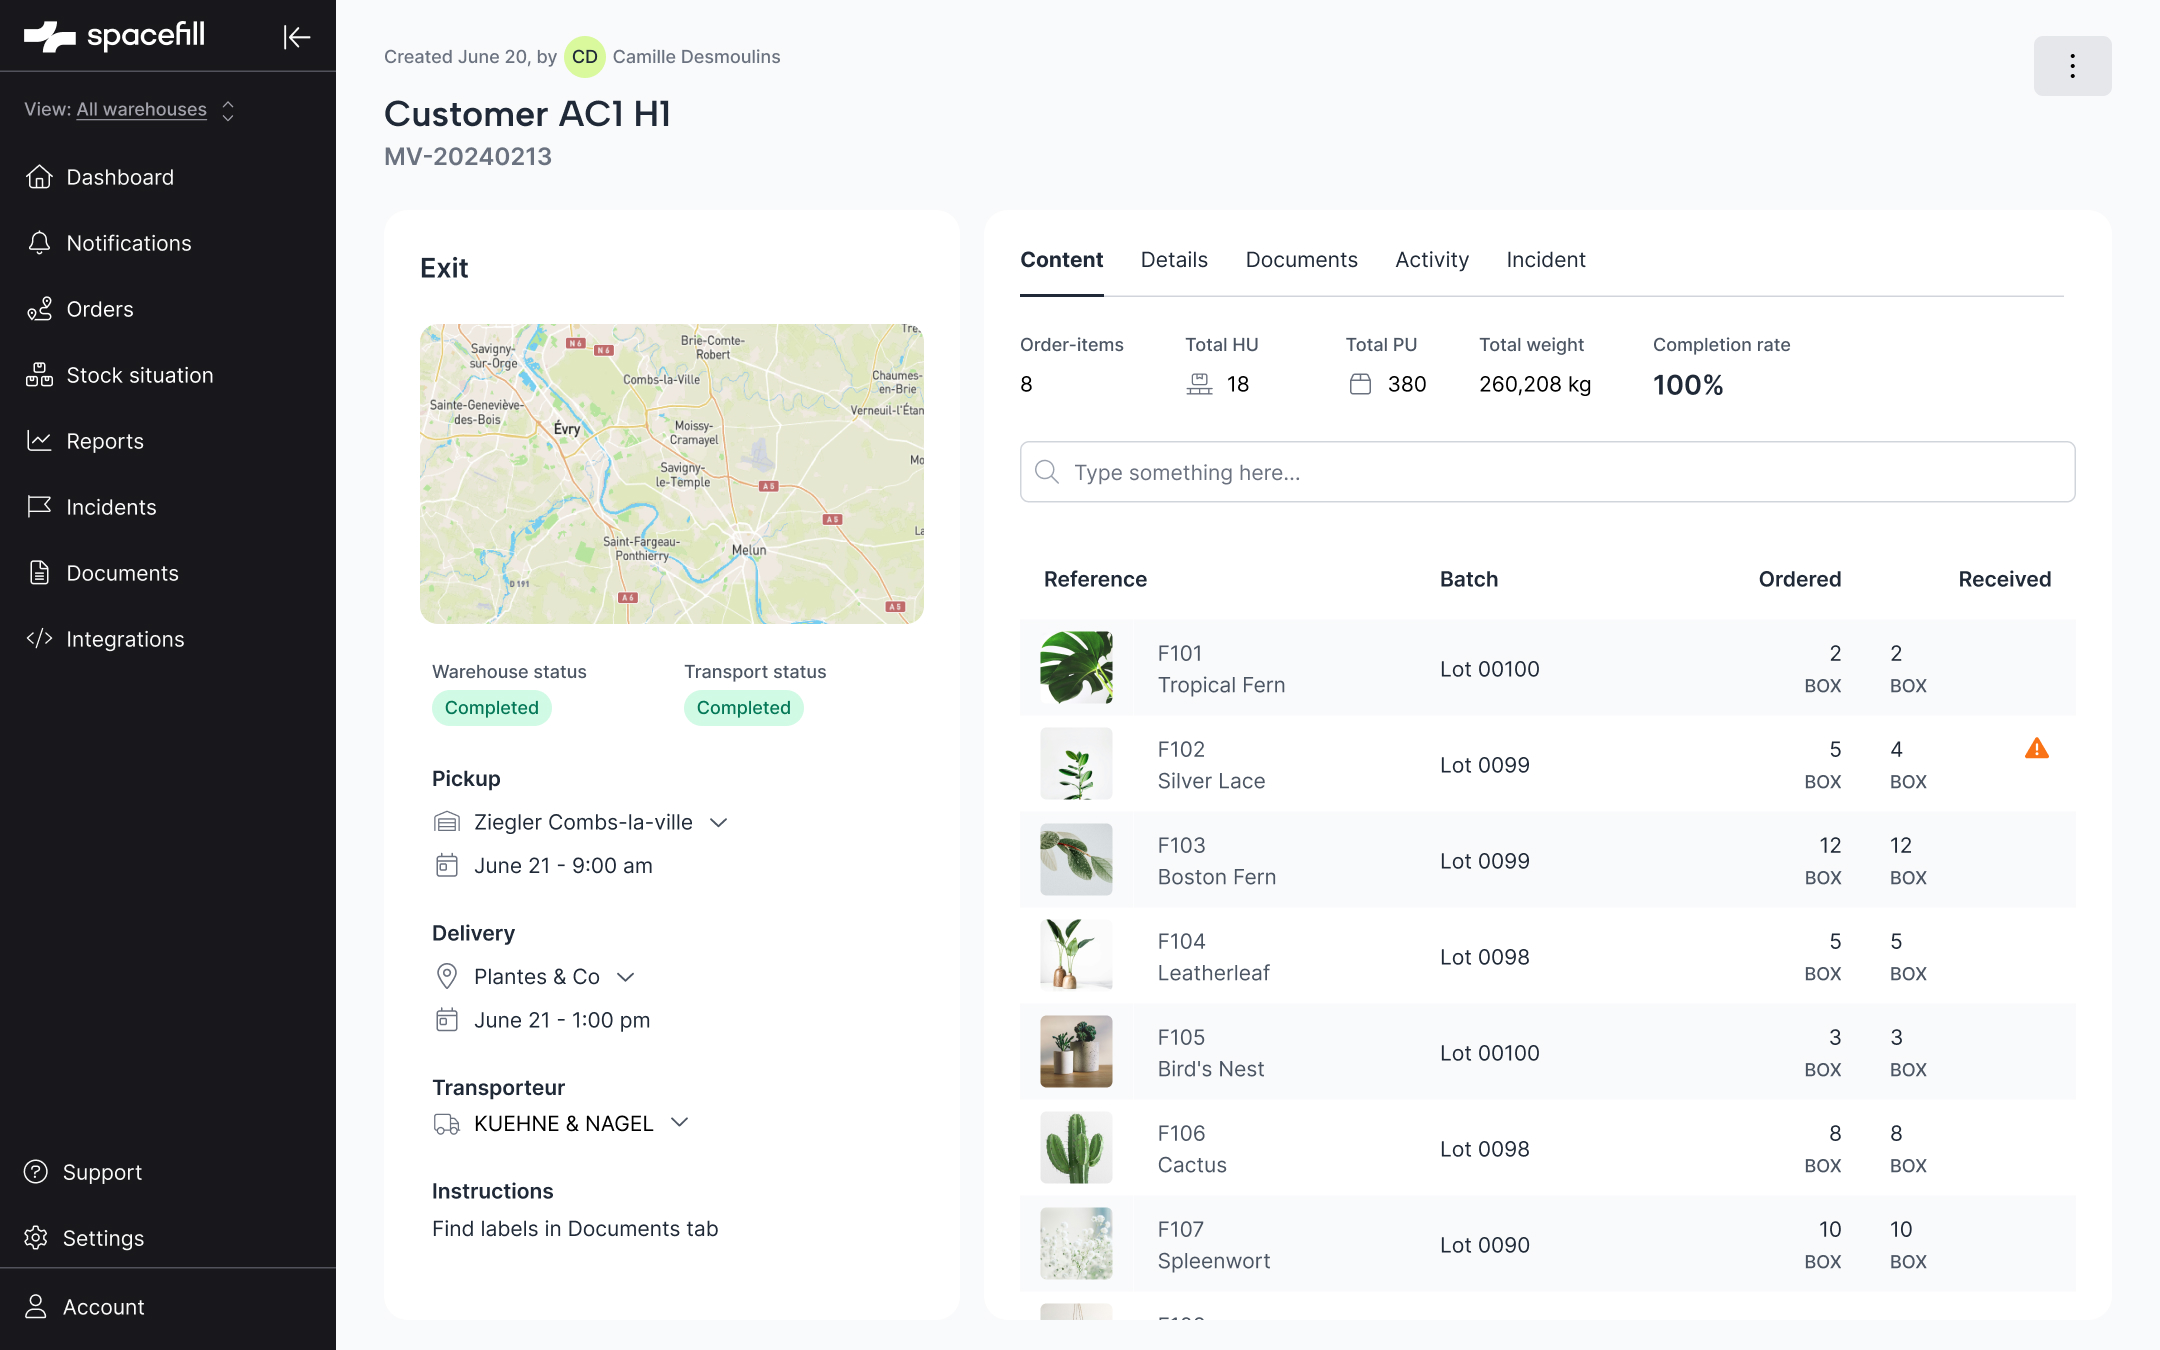
Task: Click the 100% completion rate value
Action: [x=1688, y=385]
